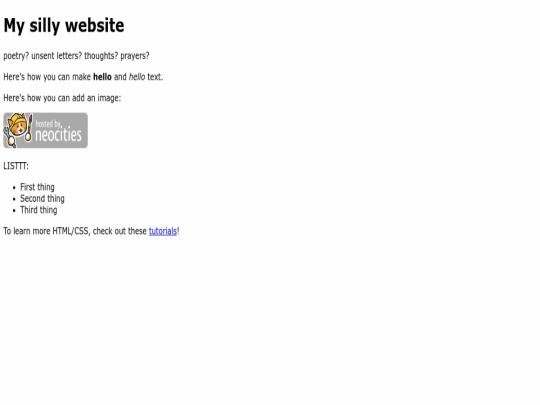Click the 'LISTTT:' label text
The width and height of the screenshot is (540, 405).
(x=16, y=166)
